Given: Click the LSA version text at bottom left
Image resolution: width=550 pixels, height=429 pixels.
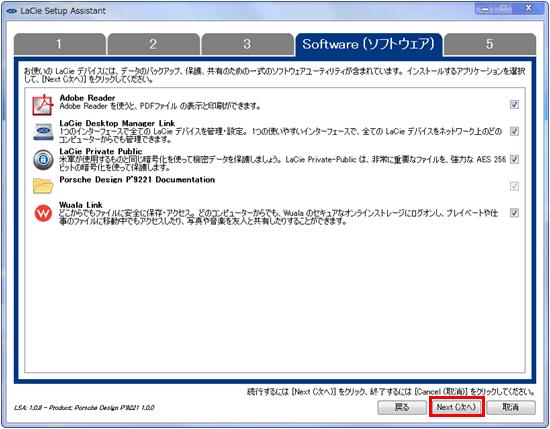Looking at the screenshot, I should coord(84,408).
